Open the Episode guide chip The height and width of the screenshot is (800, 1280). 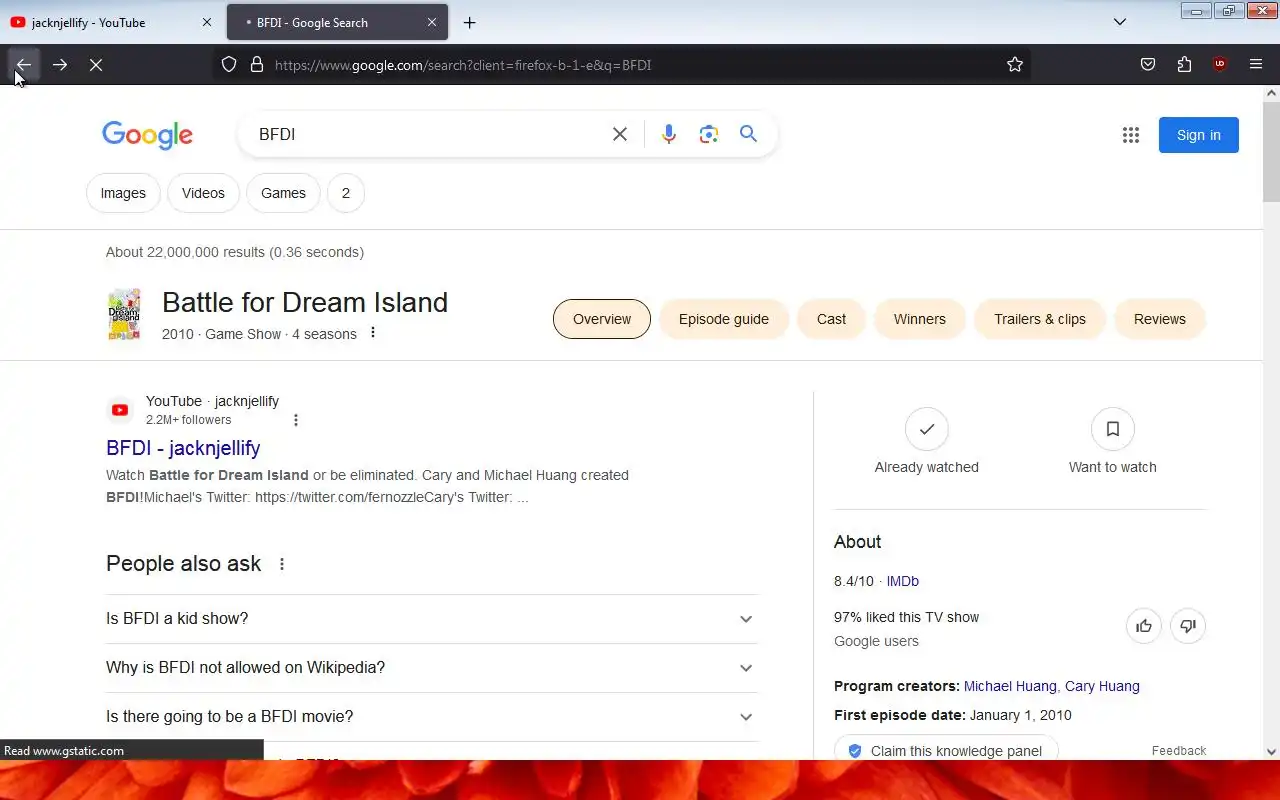[x=724, y=319]
